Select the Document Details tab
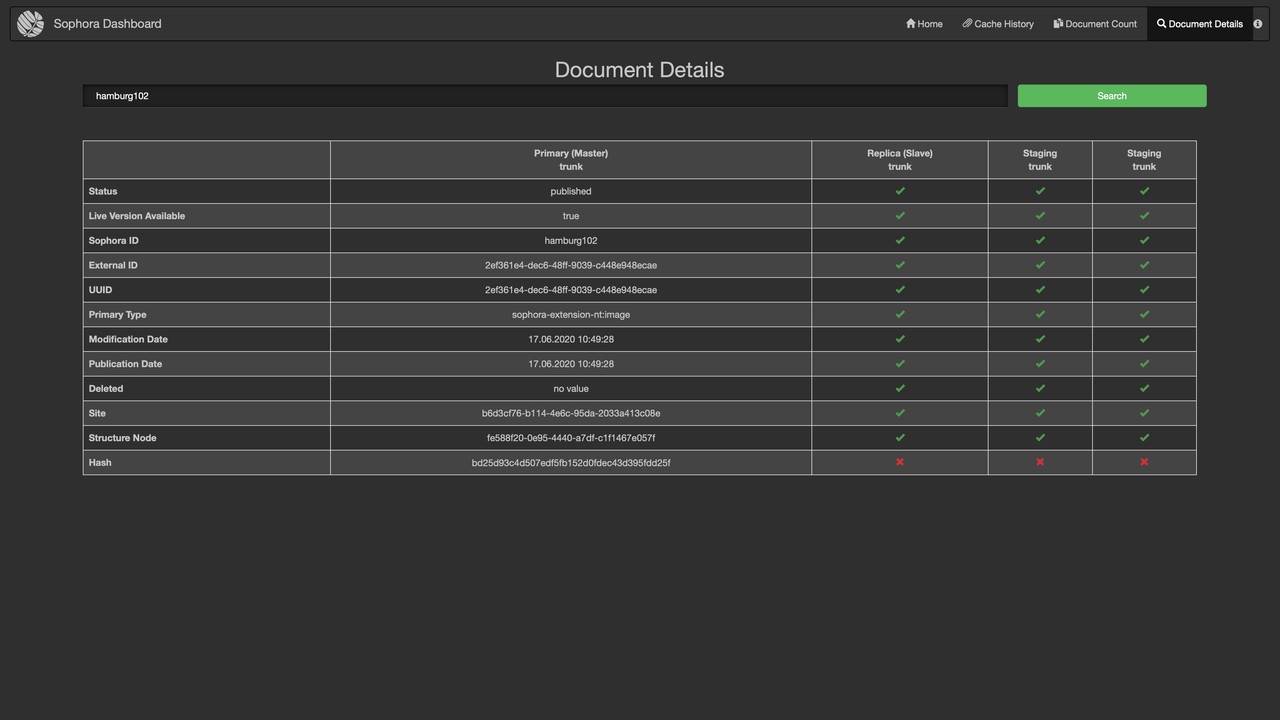1280x720 pixels. (x=1200, y=23)
